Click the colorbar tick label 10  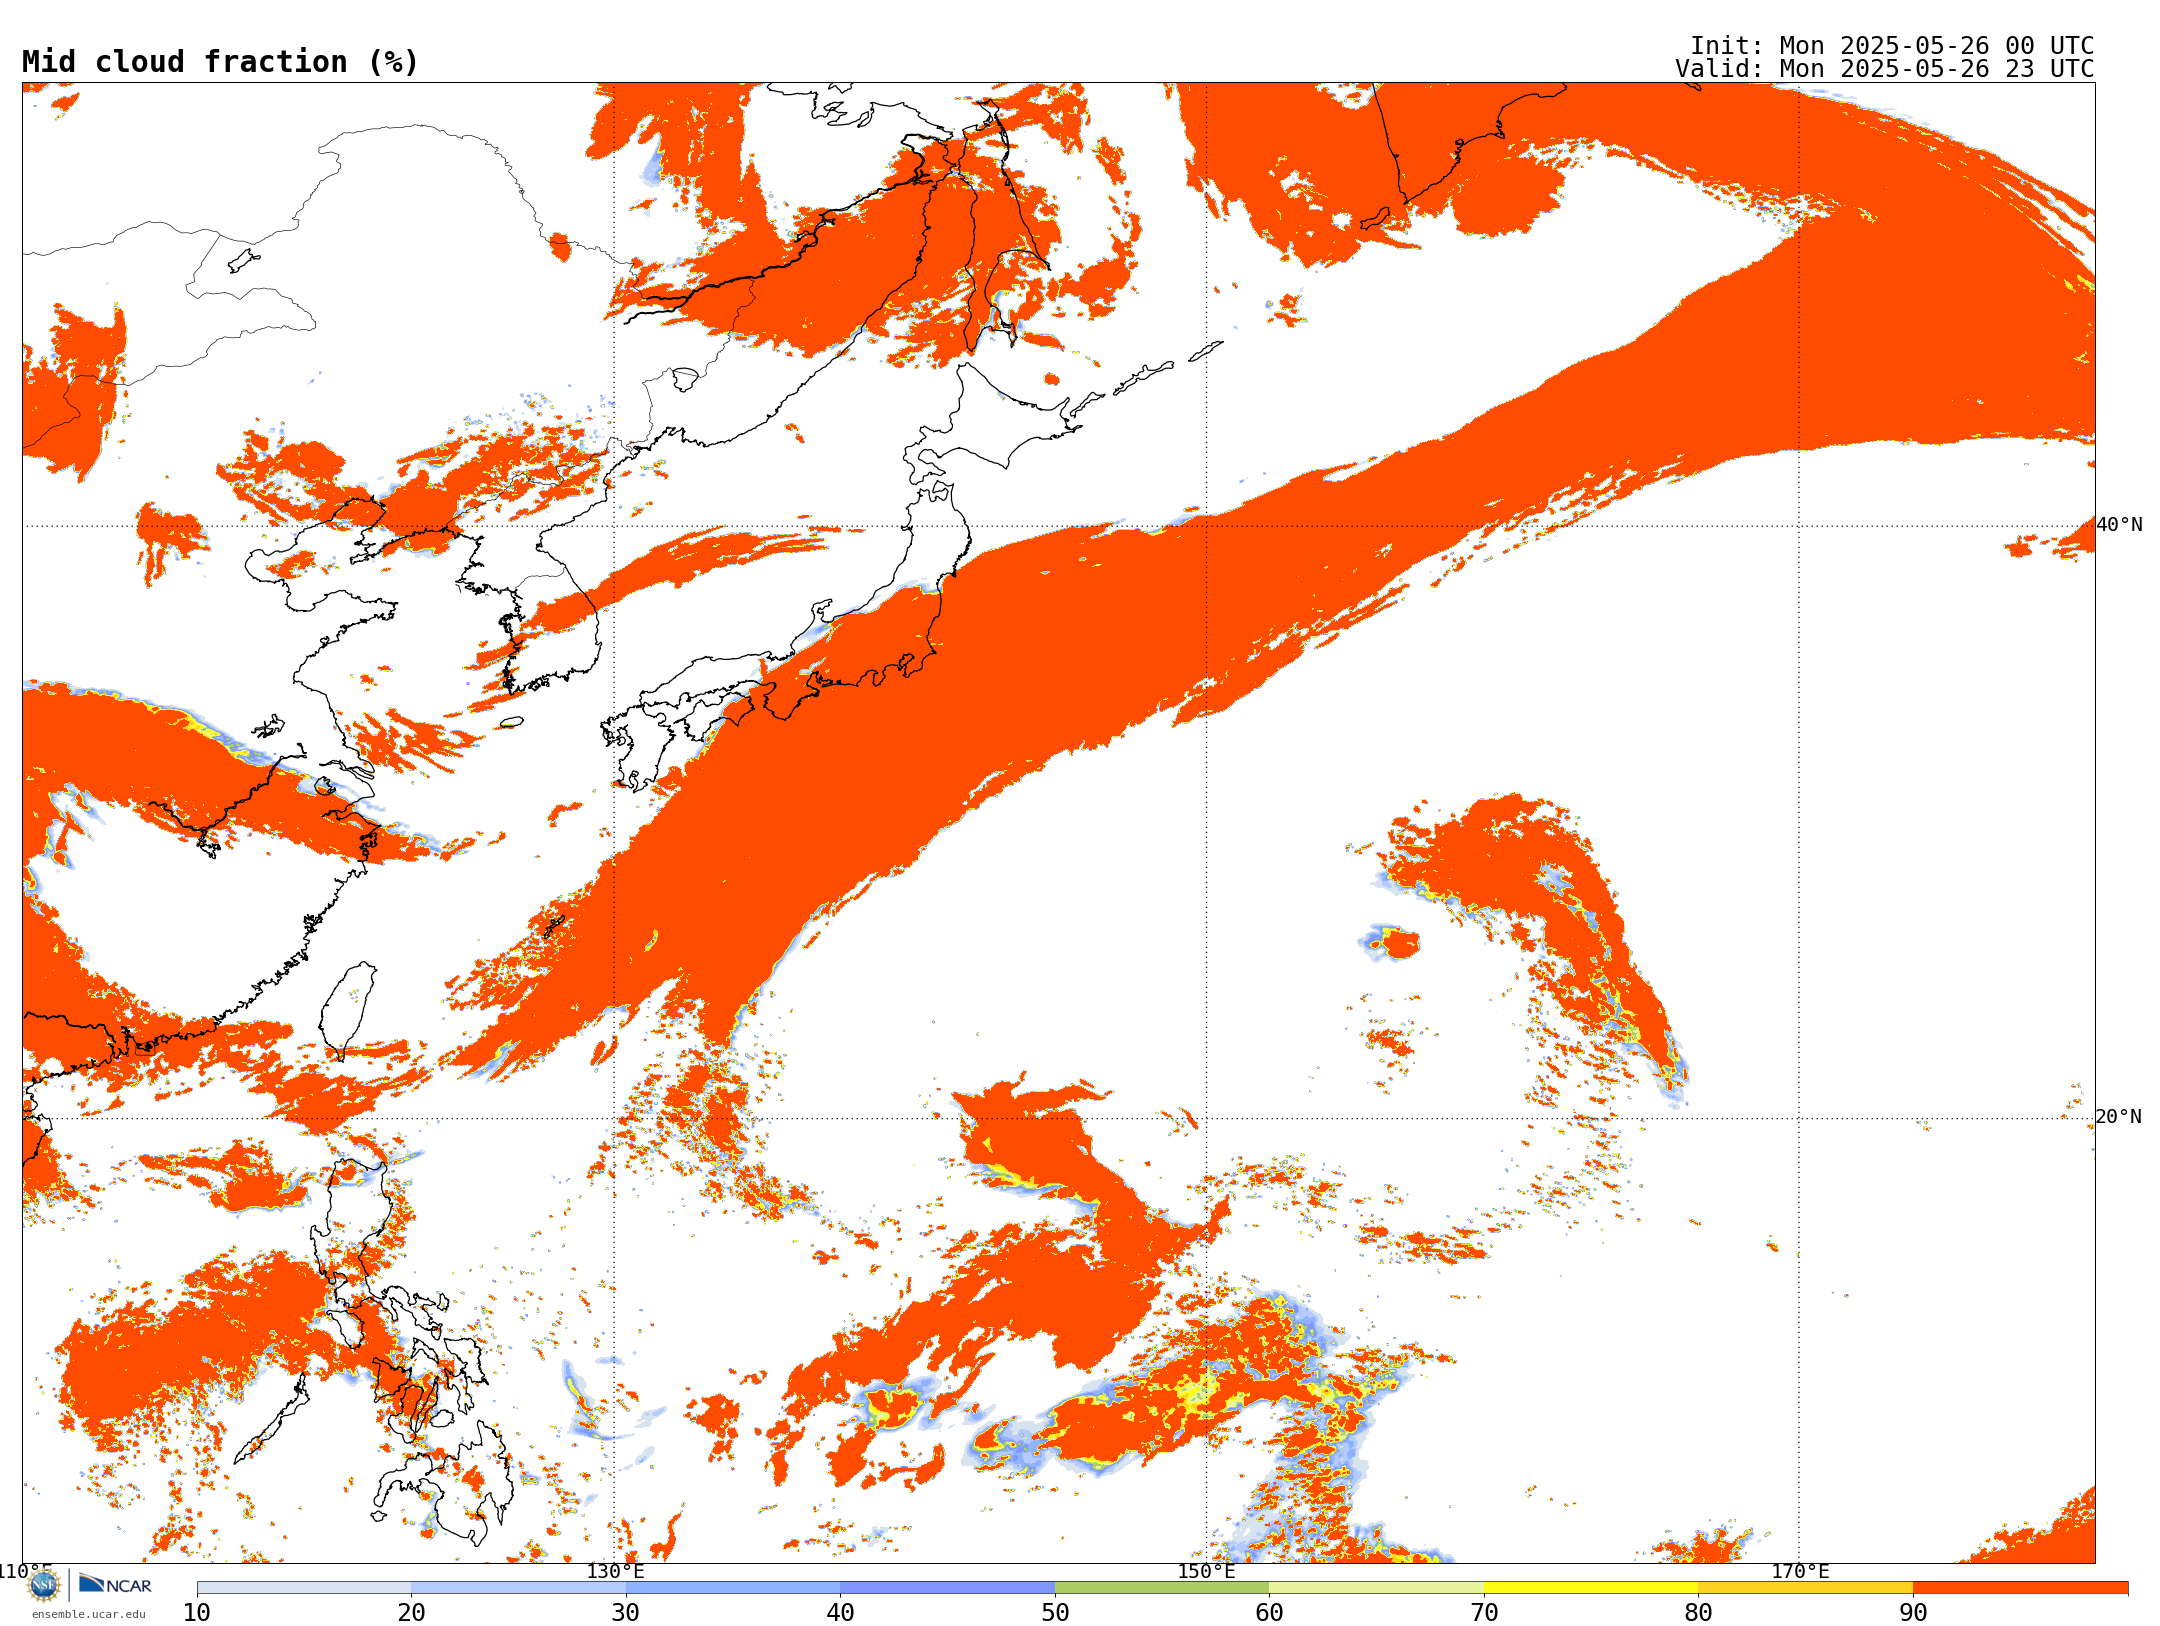197,1612
